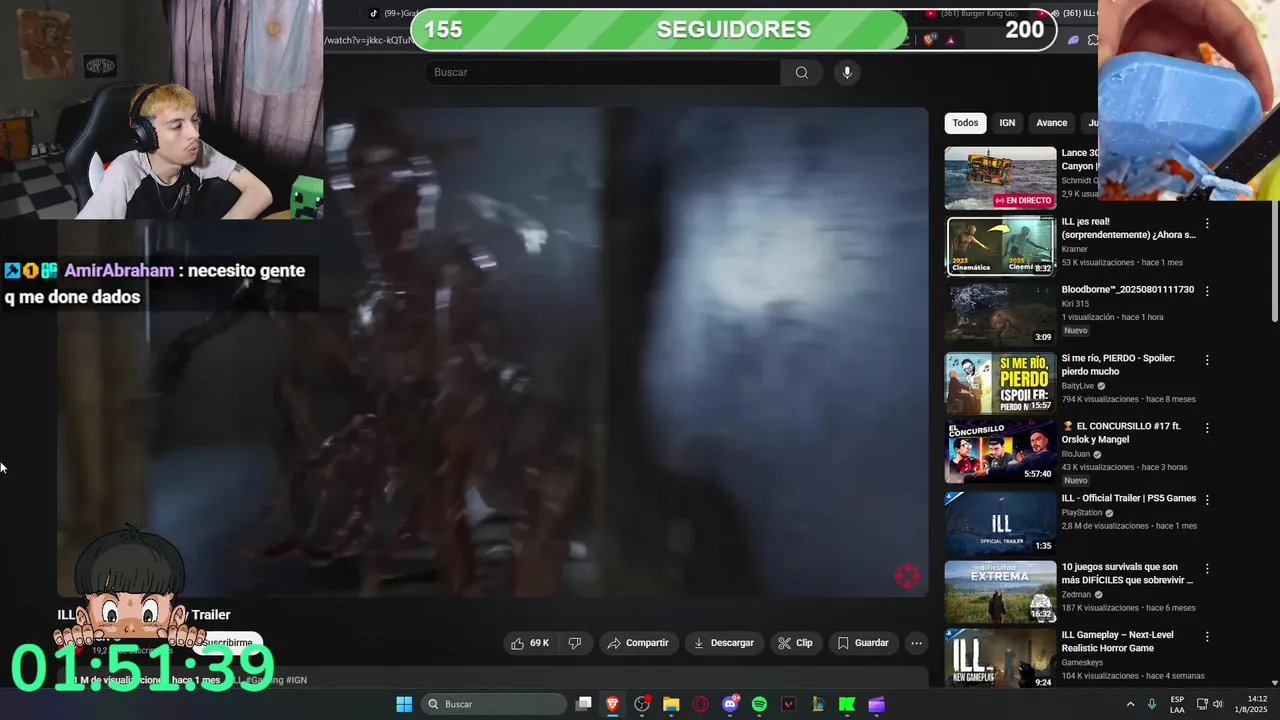Open ILL Official Trailer PS5 Games thumbnail
Viewport: 1280px width, 720px height.
pyautogui.click(x=1000, y=523)
